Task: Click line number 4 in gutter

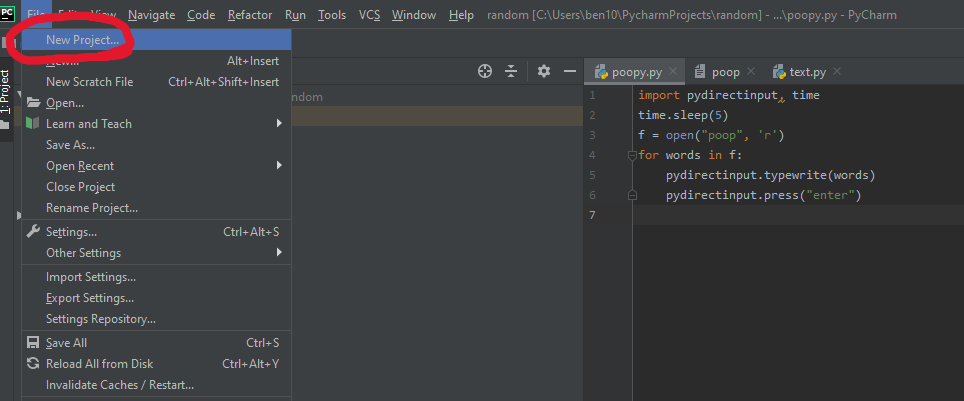Action: point(592,155)
